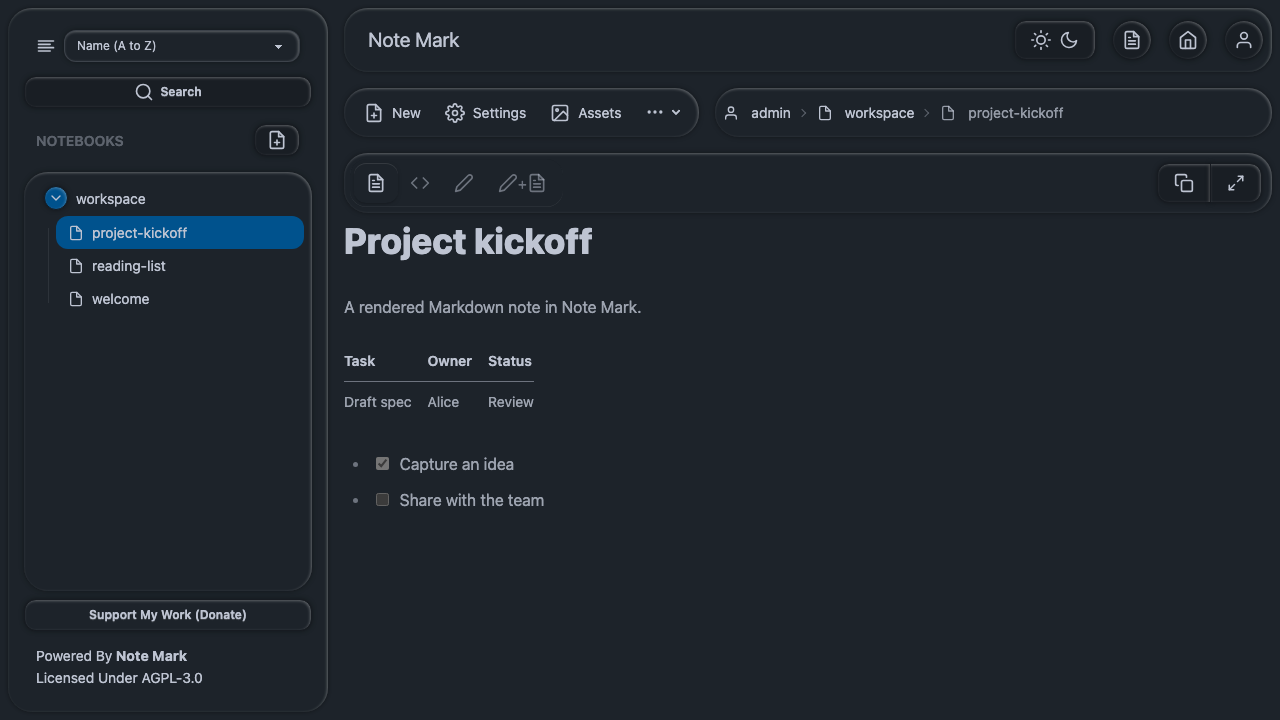Click the Task column header
This screenshot has height=720, width=1280.
click(x=360, y=361)
